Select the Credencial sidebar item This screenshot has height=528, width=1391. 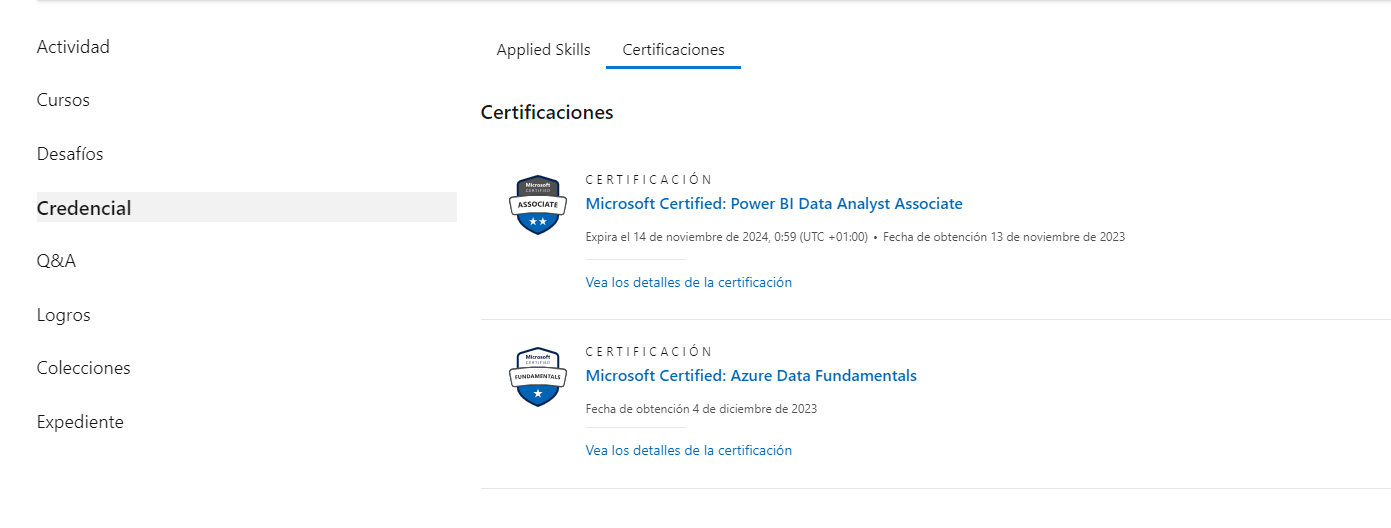coord(247,207)
